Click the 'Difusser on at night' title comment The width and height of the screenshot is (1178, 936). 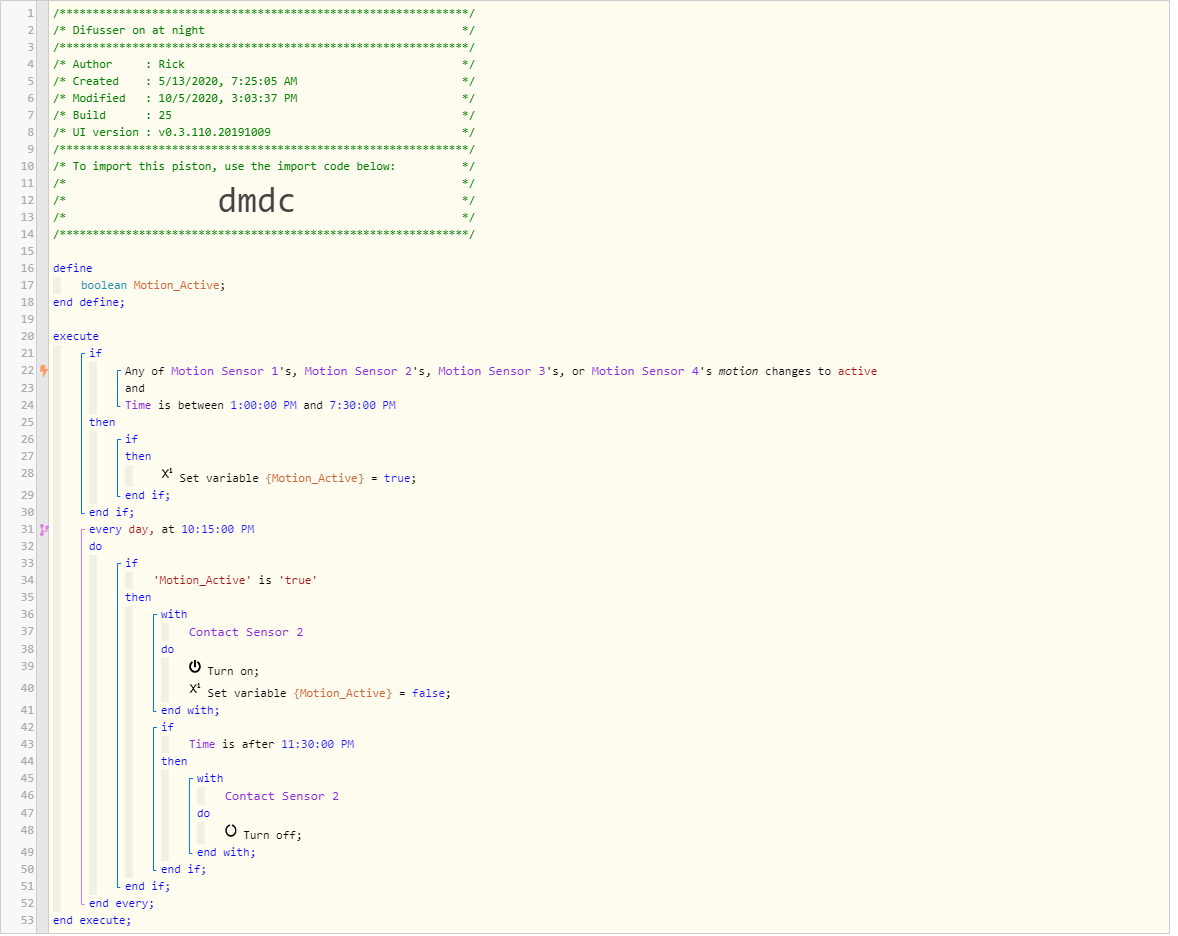138,31
